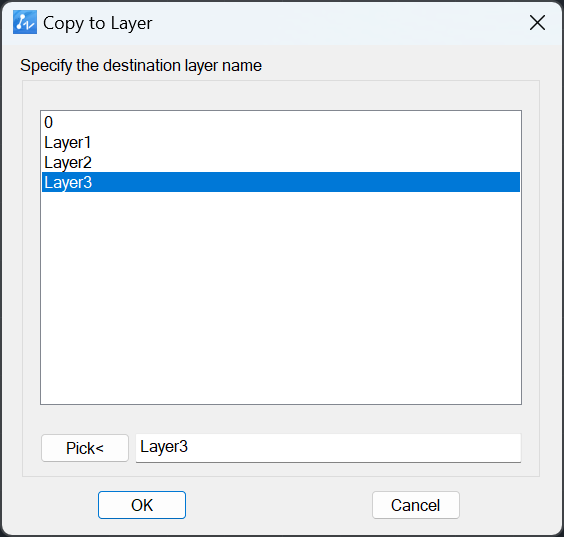Click the Copy to Layer app icon
This screenshot has height=537, width=564.
25,22
